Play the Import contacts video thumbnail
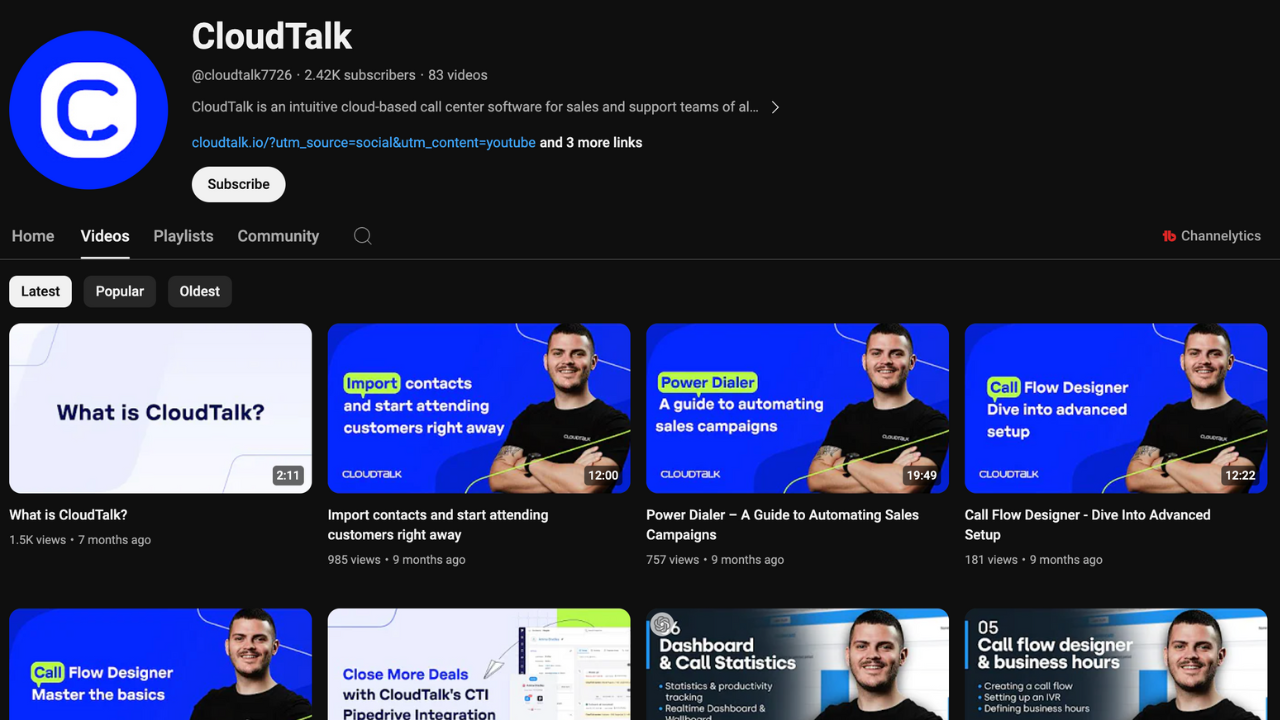 [479, 408]
